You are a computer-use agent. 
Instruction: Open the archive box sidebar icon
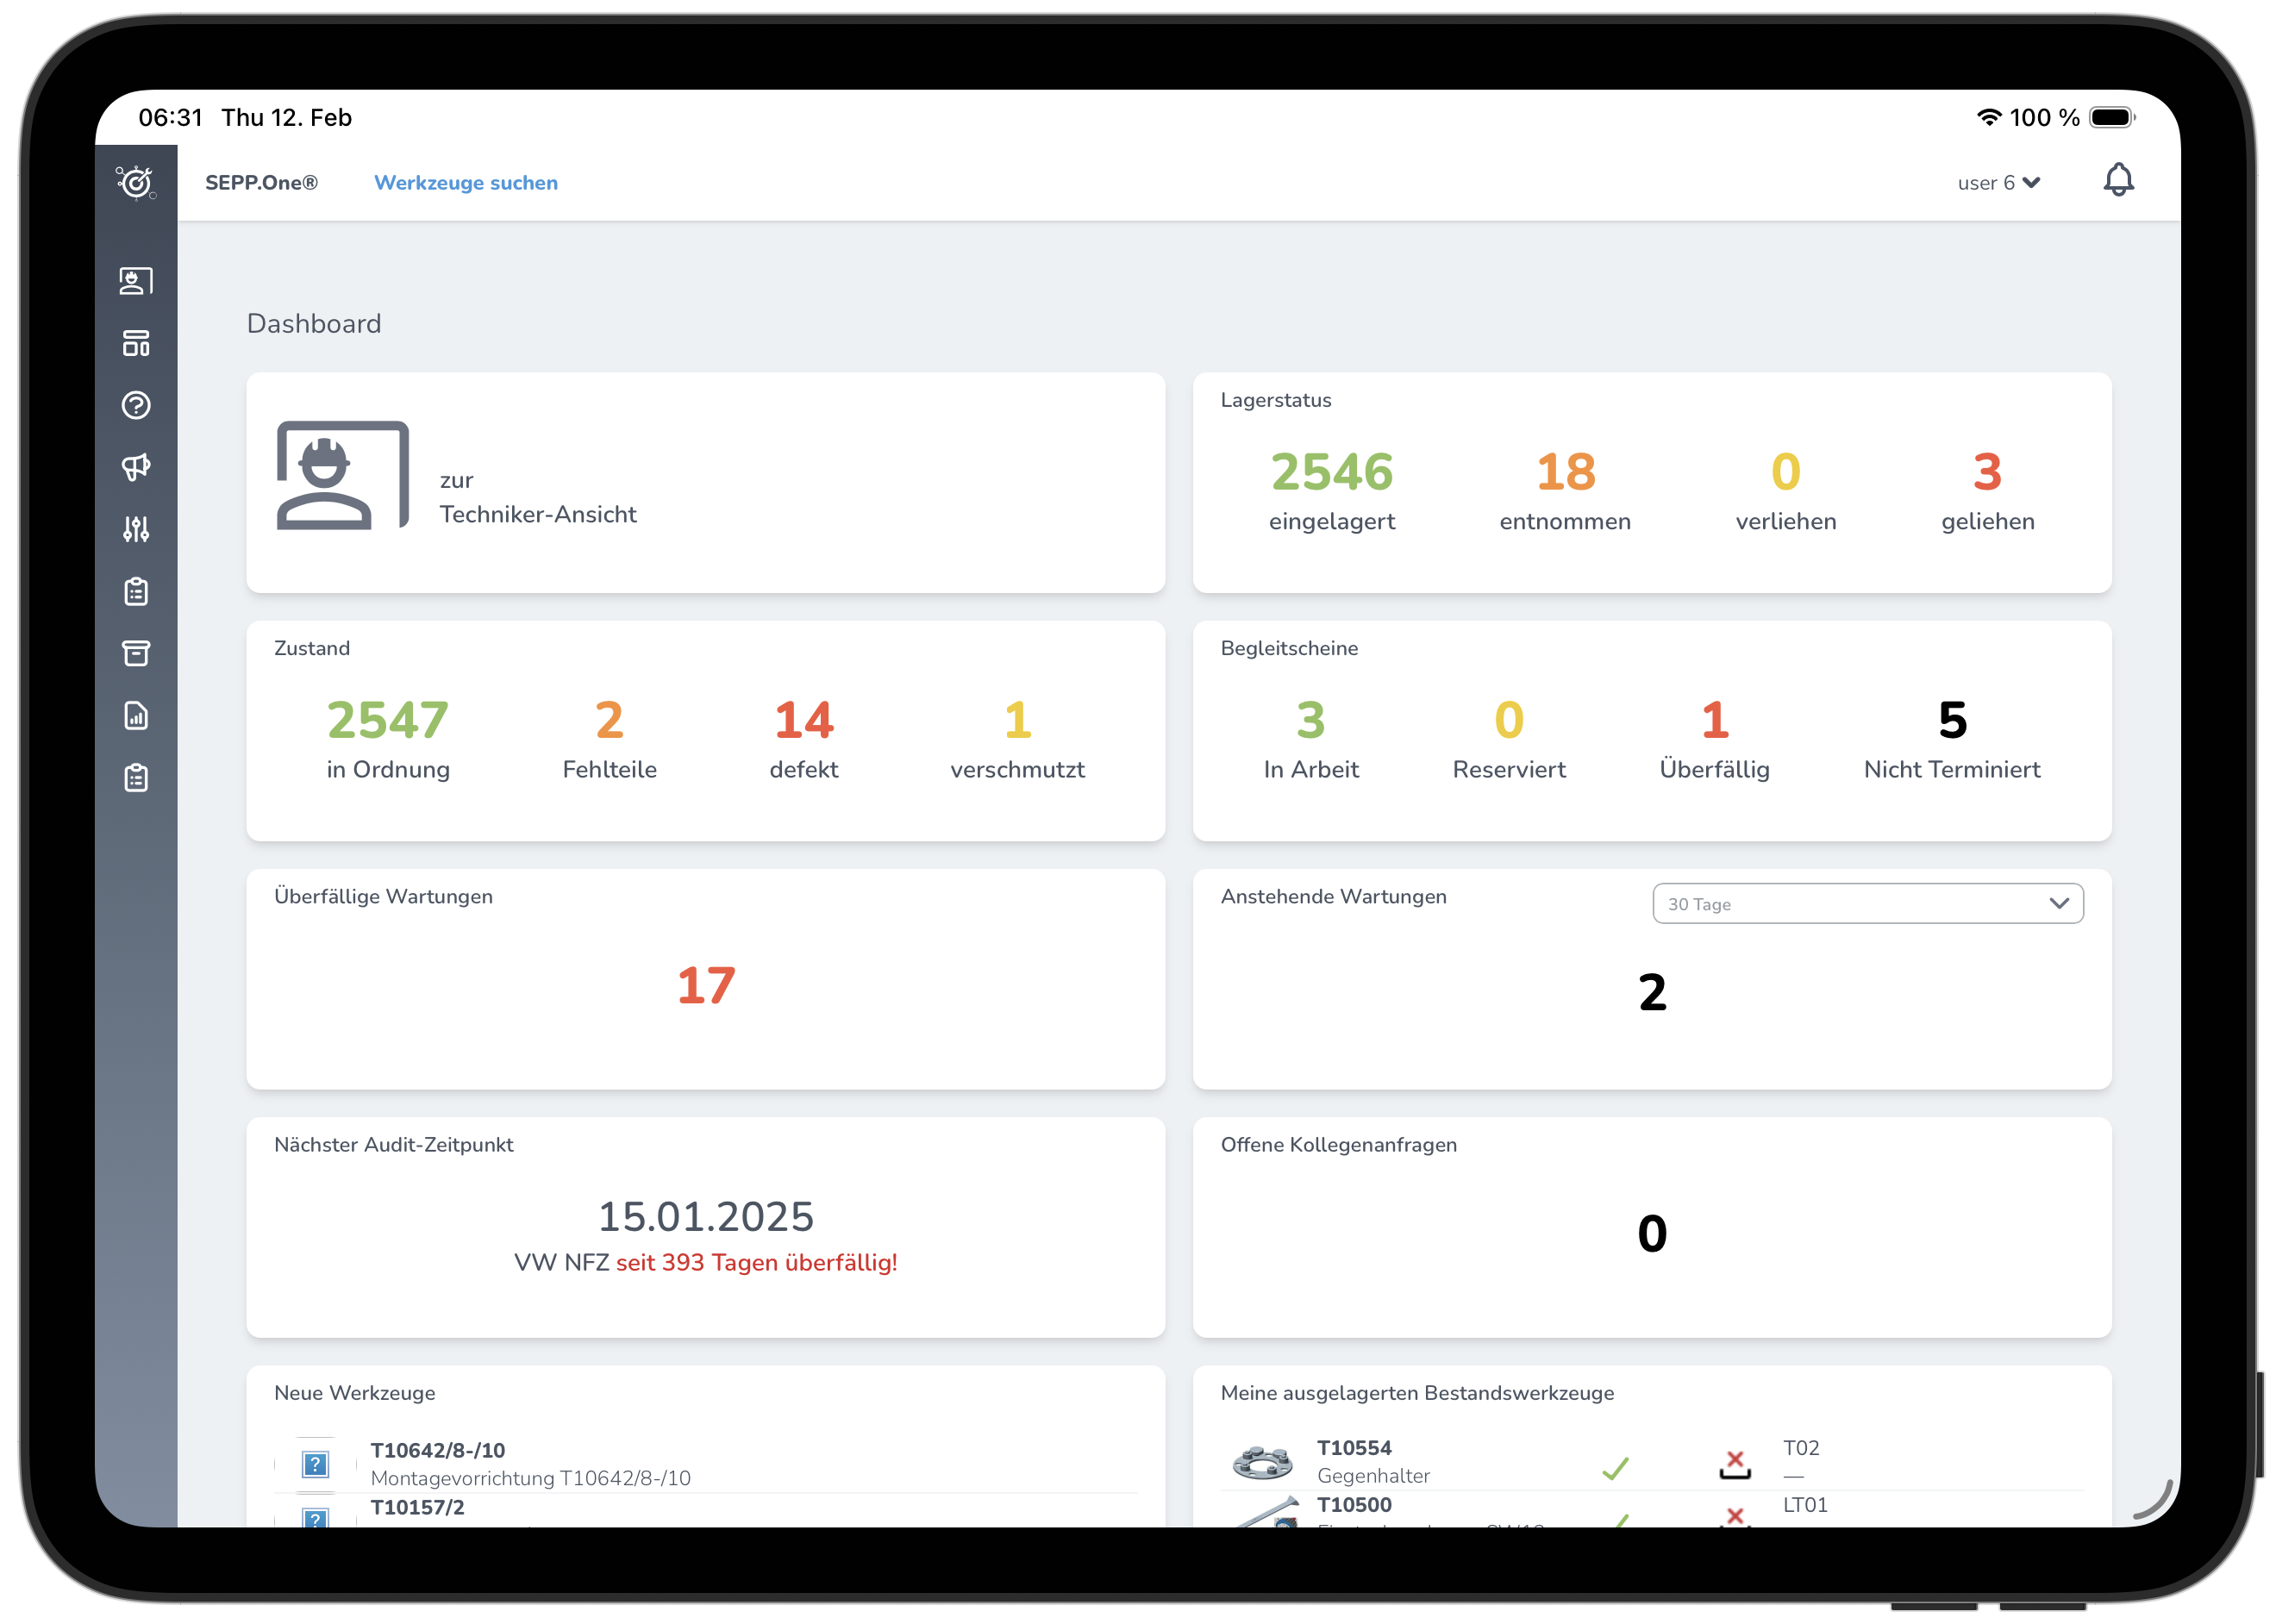(136, 653)
